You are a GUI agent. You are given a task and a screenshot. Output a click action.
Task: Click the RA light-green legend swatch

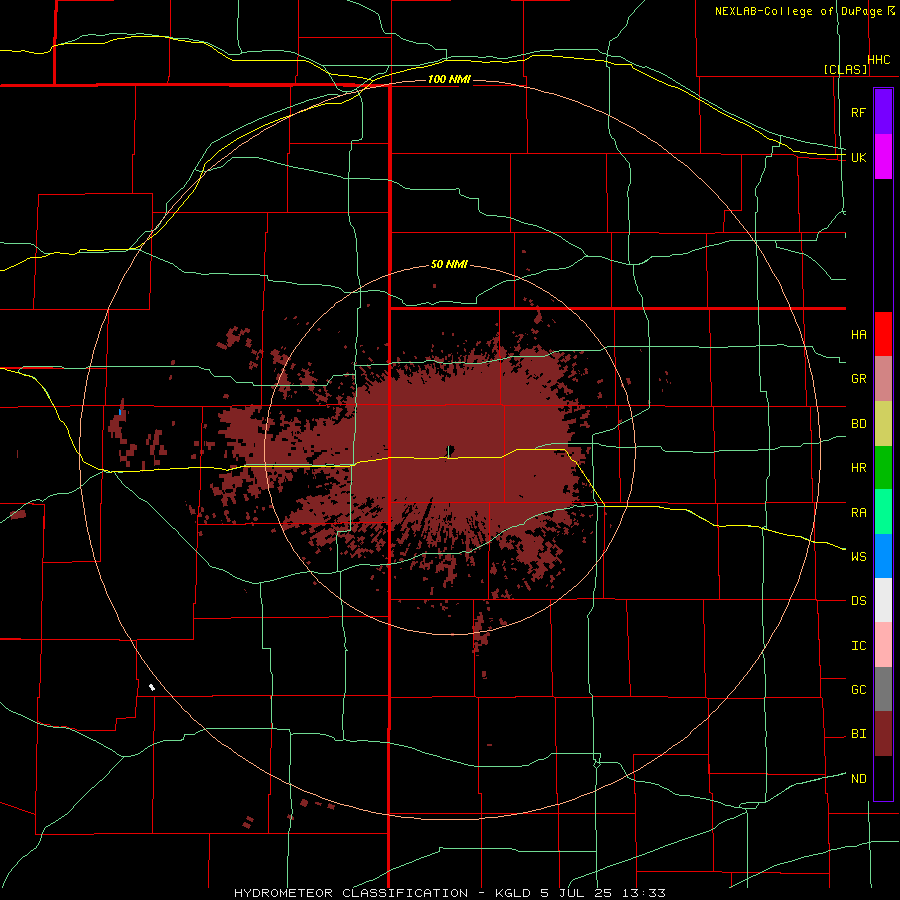(883, 512)
